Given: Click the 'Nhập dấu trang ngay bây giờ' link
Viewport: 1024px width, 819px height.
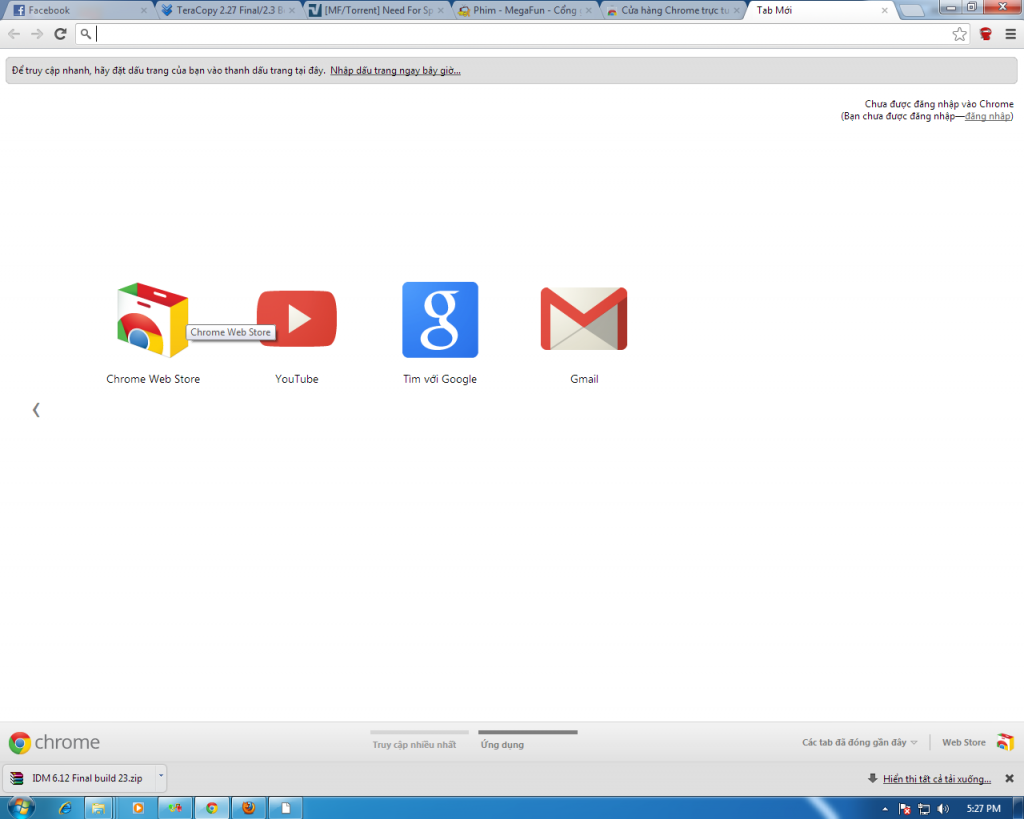Looking at the screenshot, I should coord(396,71).
